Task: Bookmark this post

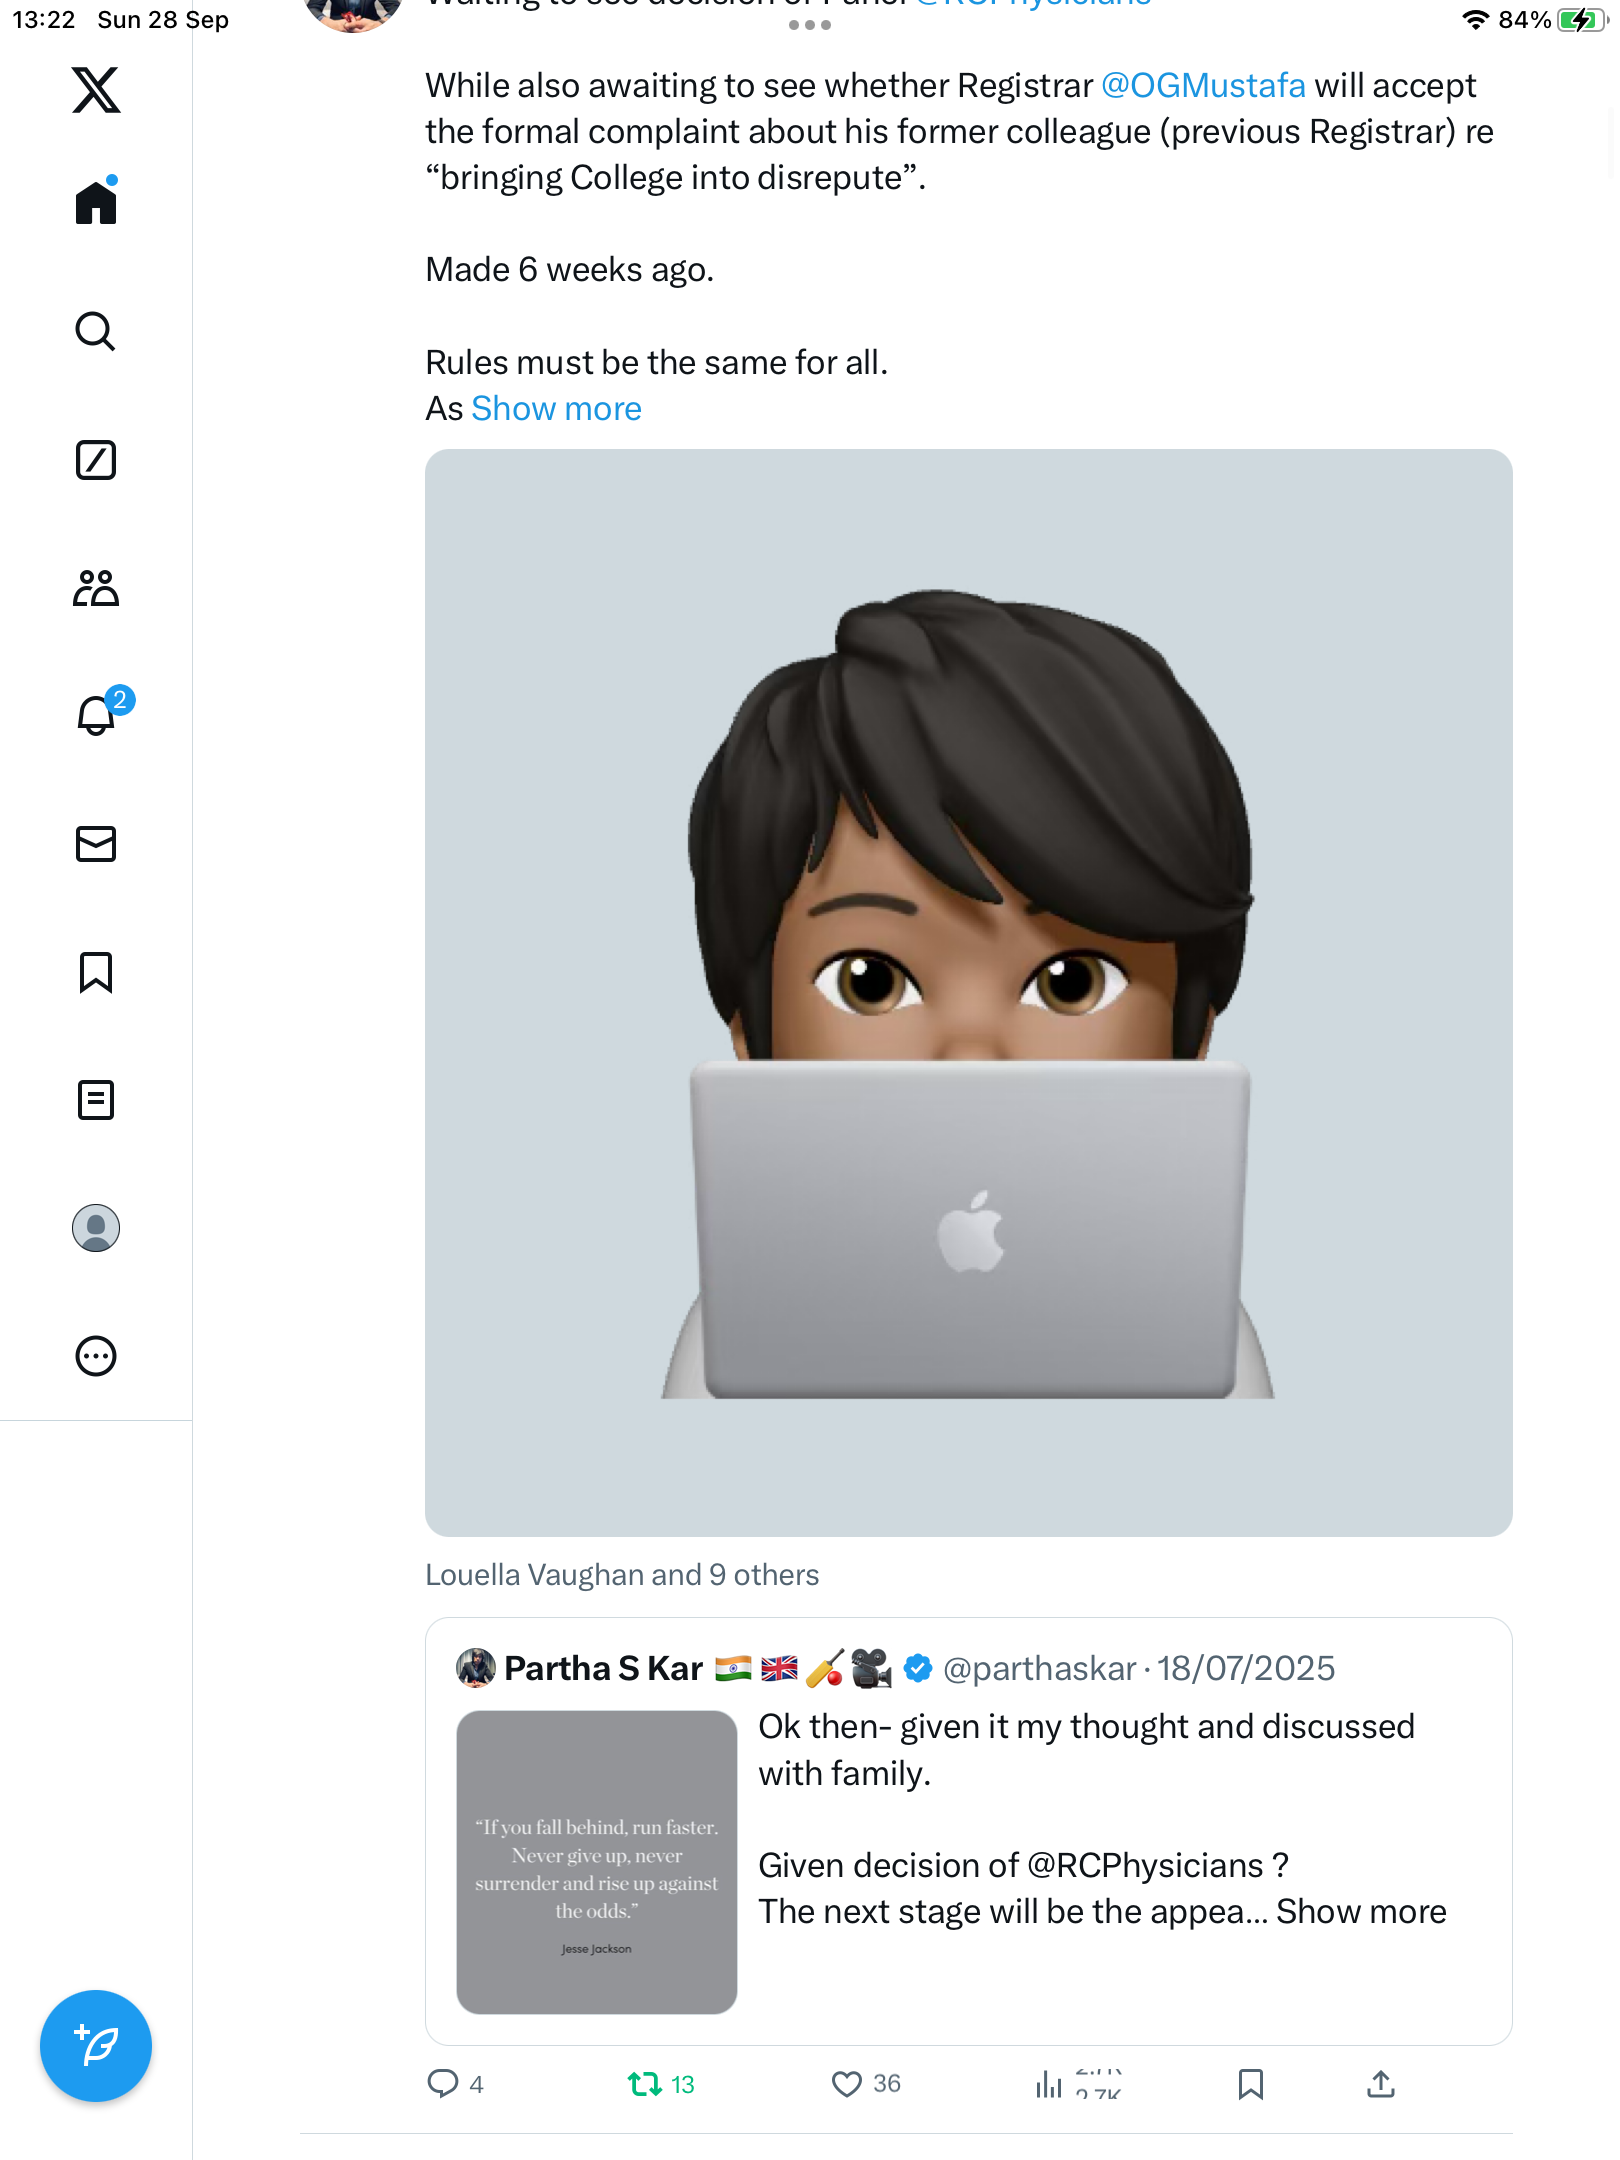Action: pos(1250,2084)
